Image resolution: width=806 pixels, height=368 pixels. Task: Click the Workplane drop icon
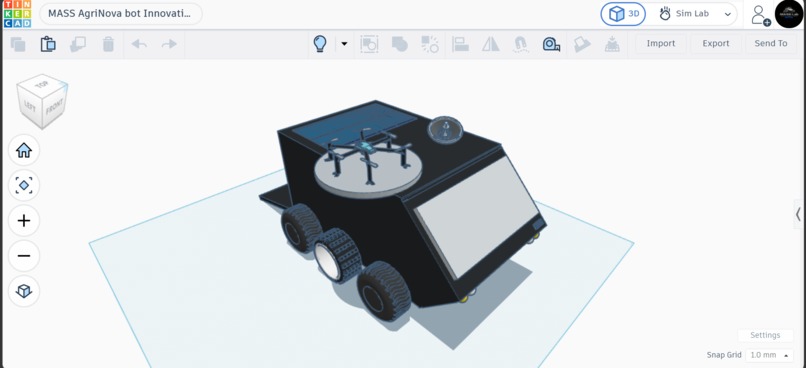tap(612, 44)
